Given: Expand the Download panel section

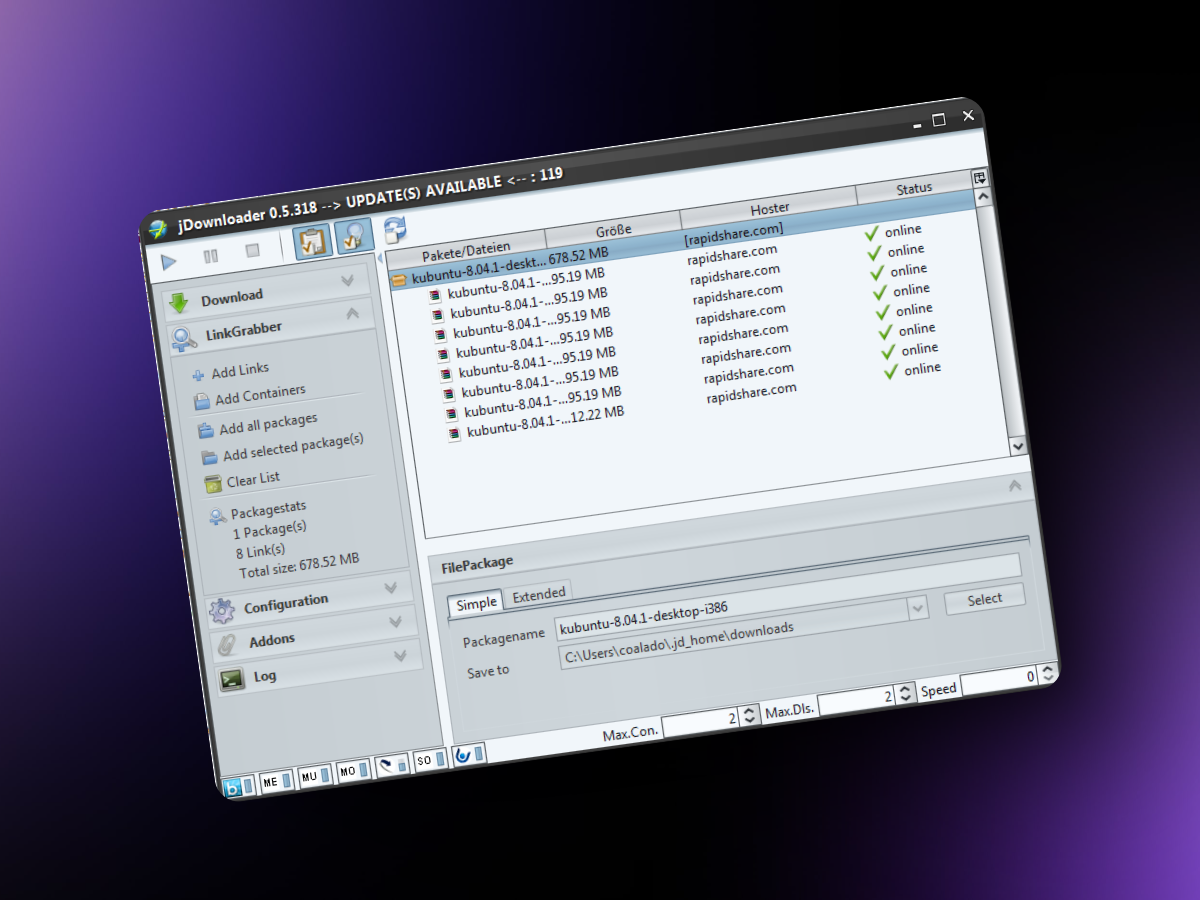Looking at the screenshot, I should click(x=348, y=280).
